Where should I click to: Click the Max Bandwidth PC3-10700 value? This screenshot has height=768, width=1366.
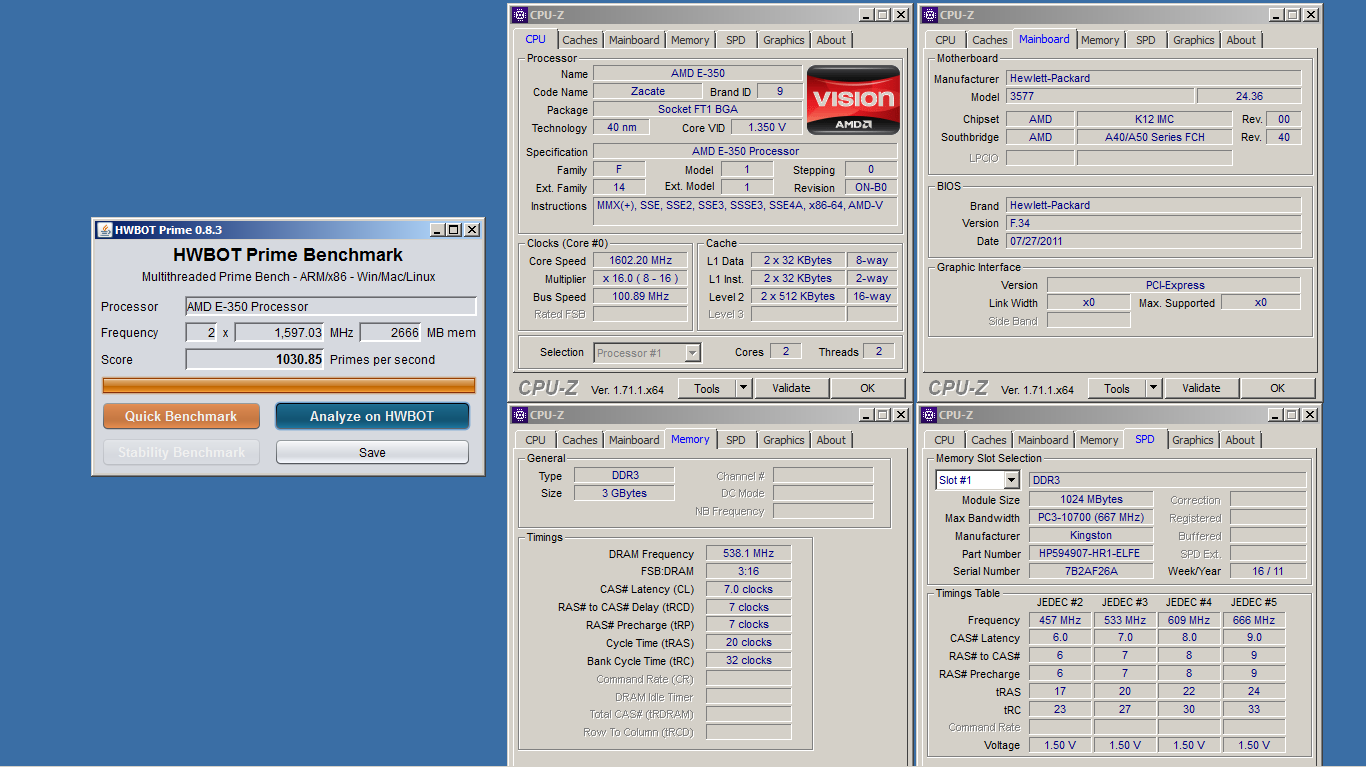(1091, 517)
